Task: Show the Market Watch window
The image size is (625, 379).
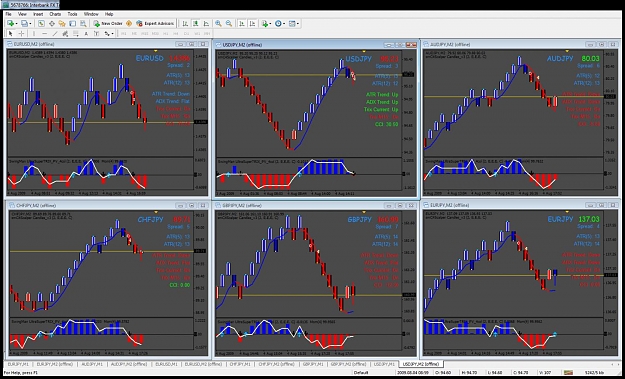Action: [x=41, y=24]
